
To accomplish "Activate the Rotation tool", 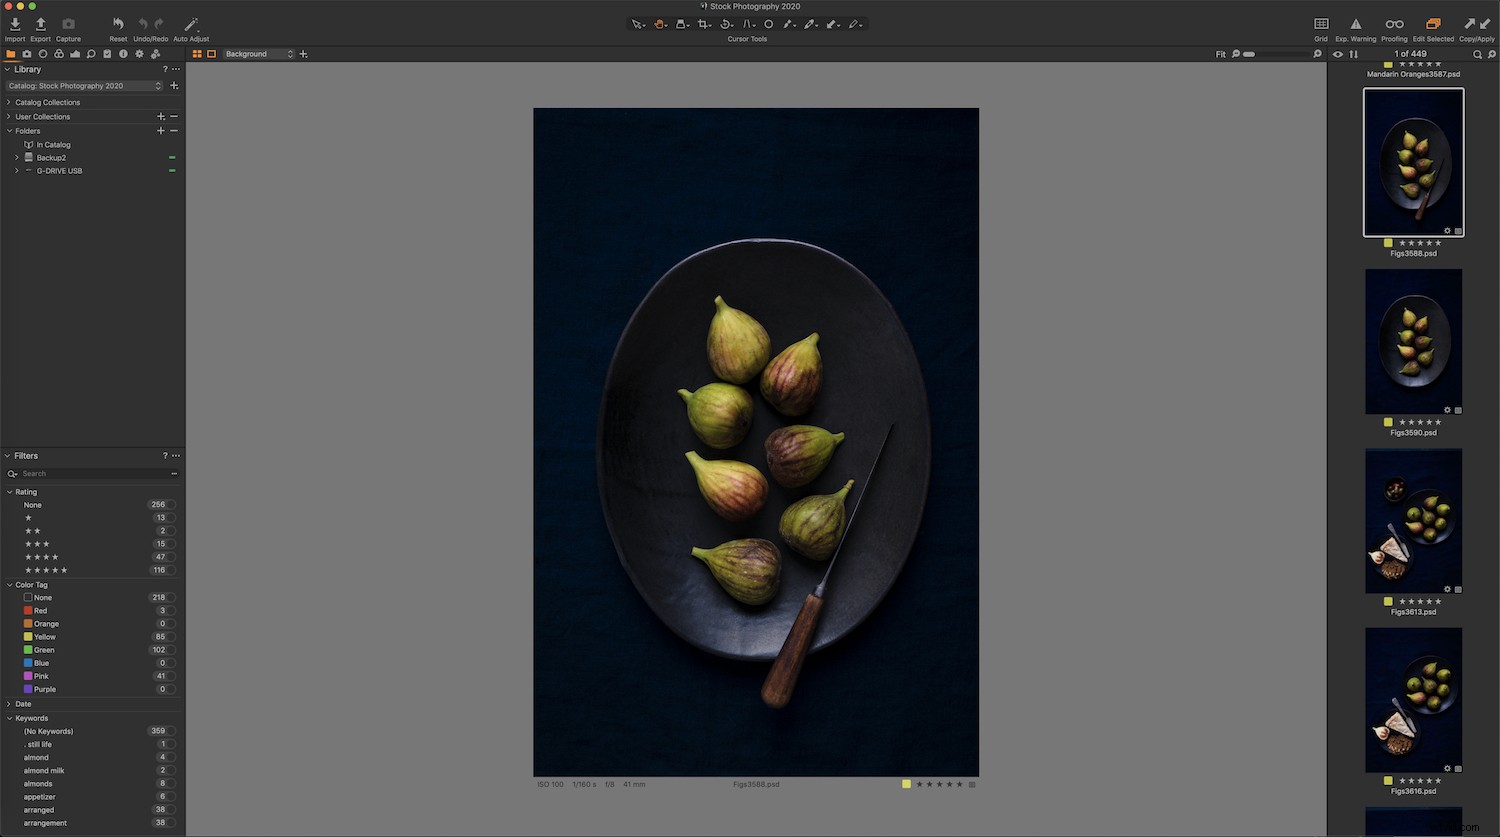I will point(726,24).
